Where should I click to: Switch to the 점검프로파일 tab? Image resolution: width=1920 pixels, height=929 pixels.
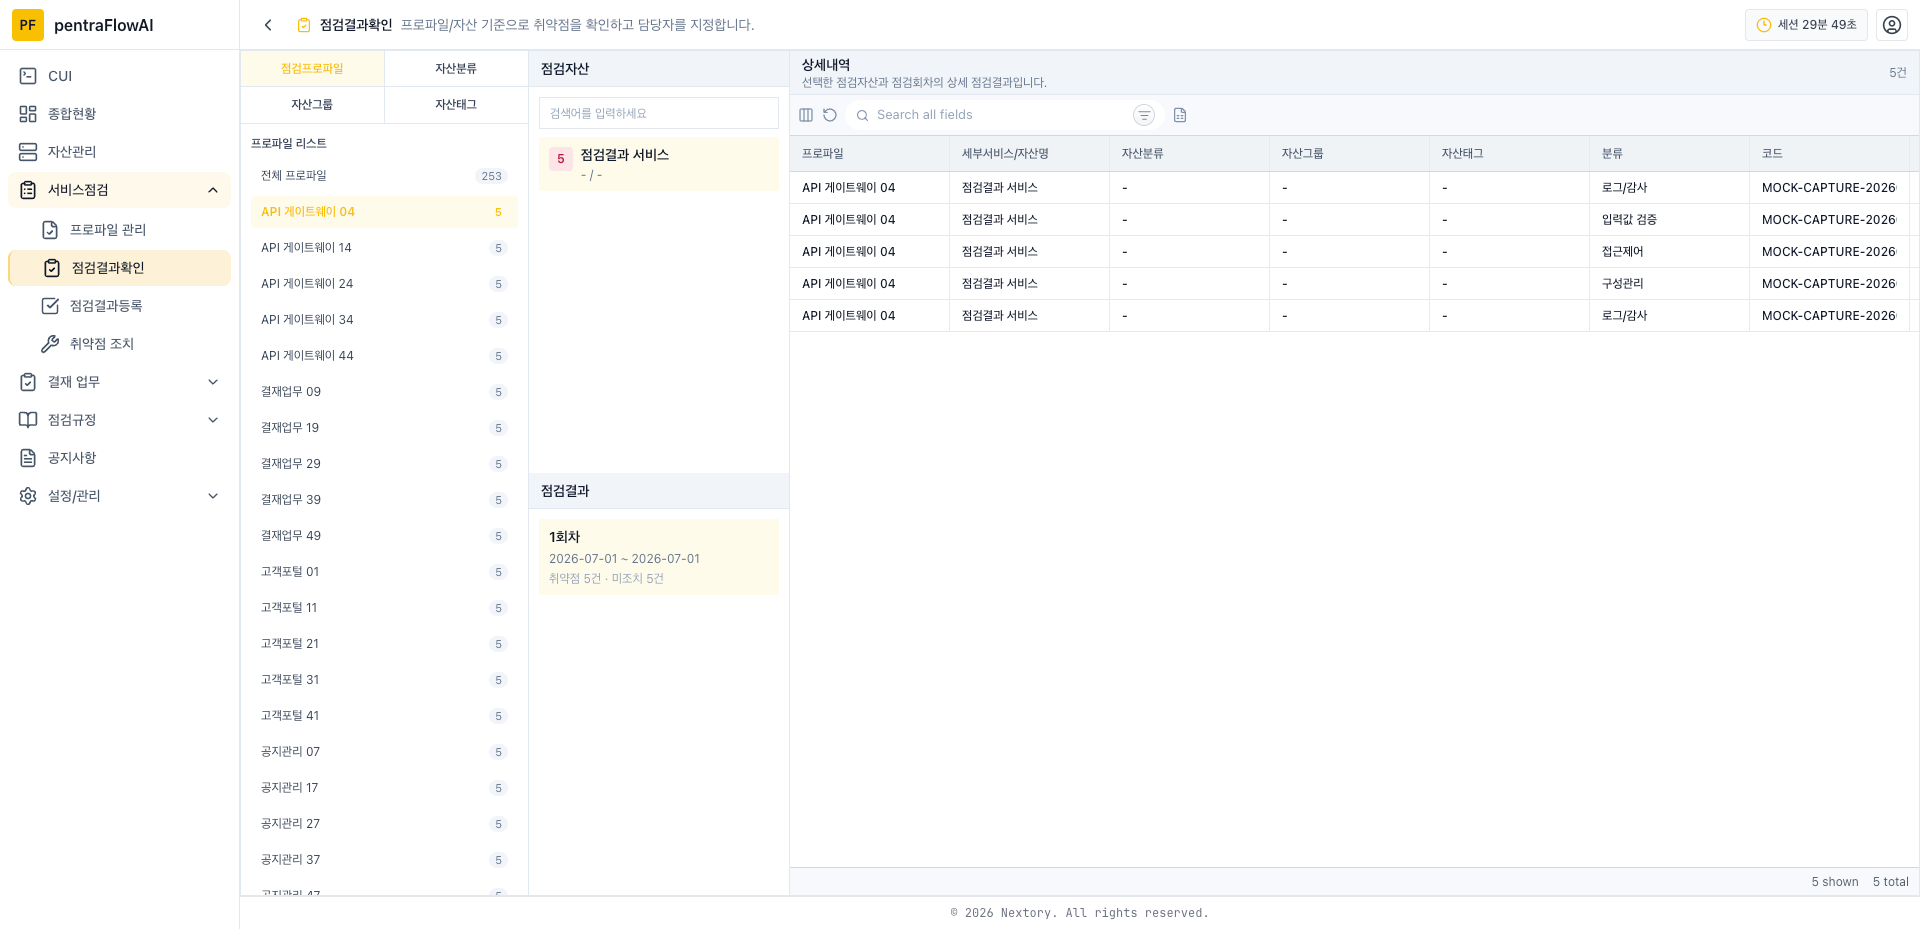312,69
